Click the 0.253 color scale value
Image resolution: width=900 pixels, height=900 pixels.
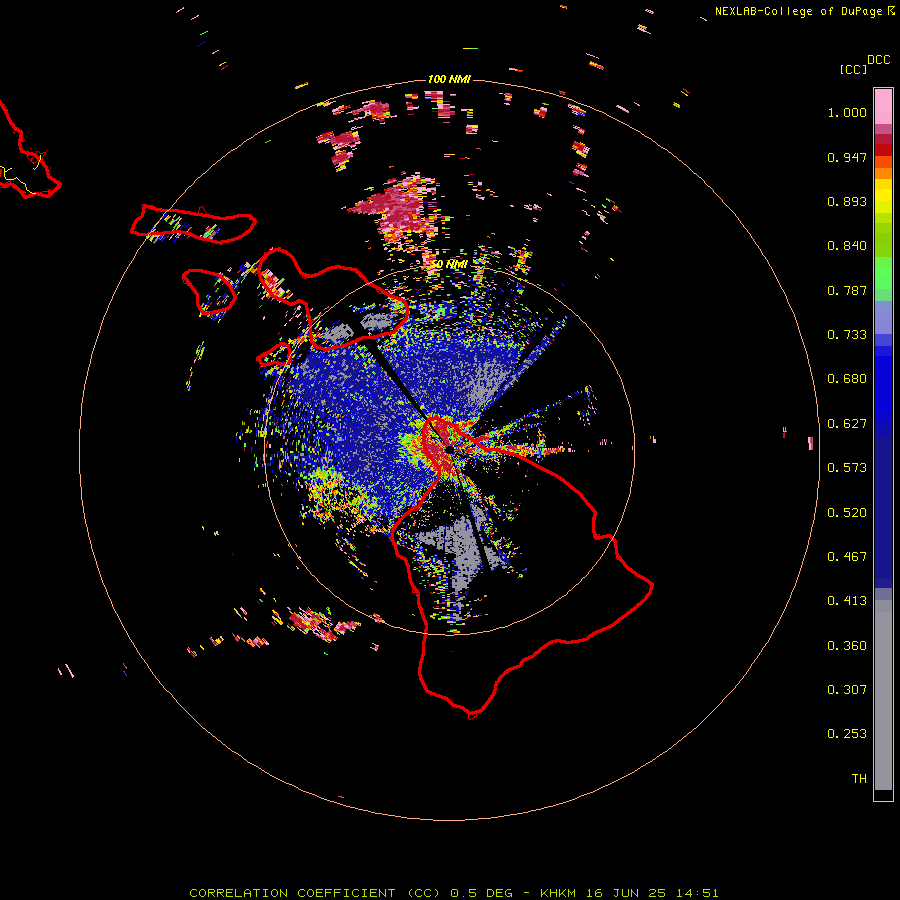pos(847,734)
